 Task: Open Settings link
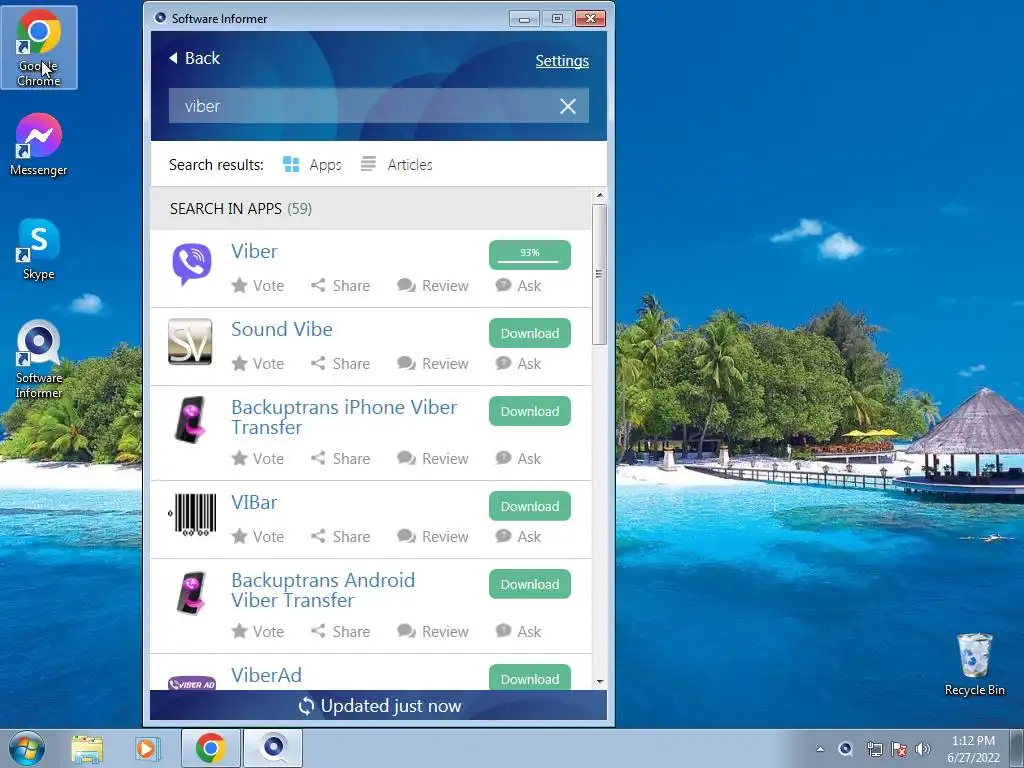coord(562,61)
